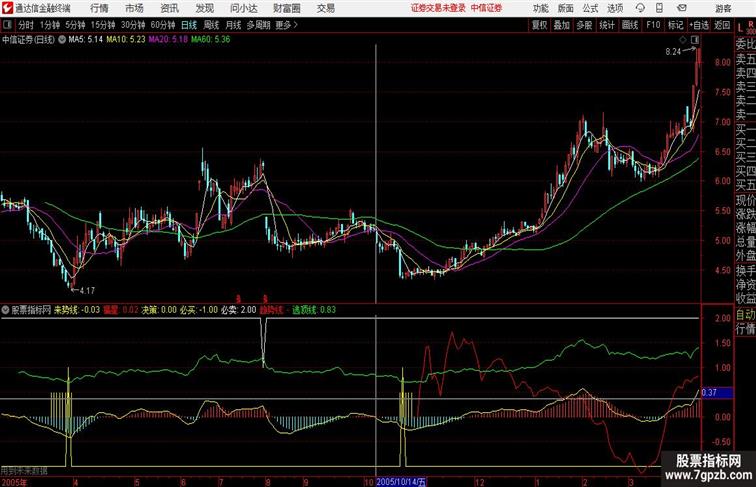Click the month 12 time axis marker
756x487 pixels.
tap(479, 482)
